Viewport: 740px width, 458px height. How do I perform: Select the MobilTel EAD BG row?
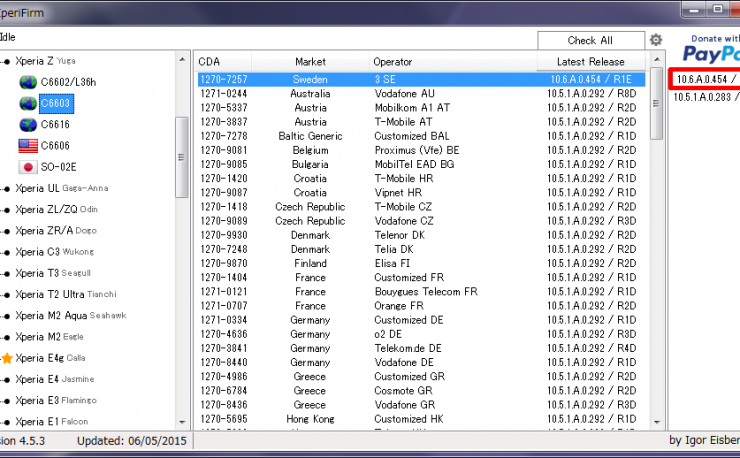click(x=421, y=164)
